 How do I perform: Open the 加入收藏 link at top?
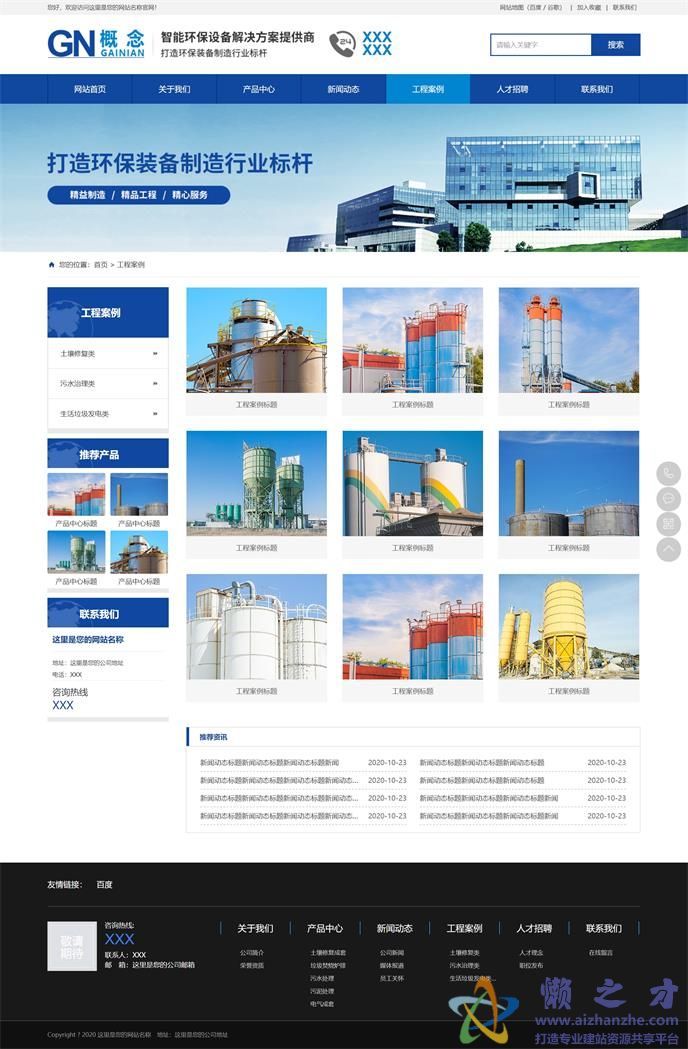point(589,7)
